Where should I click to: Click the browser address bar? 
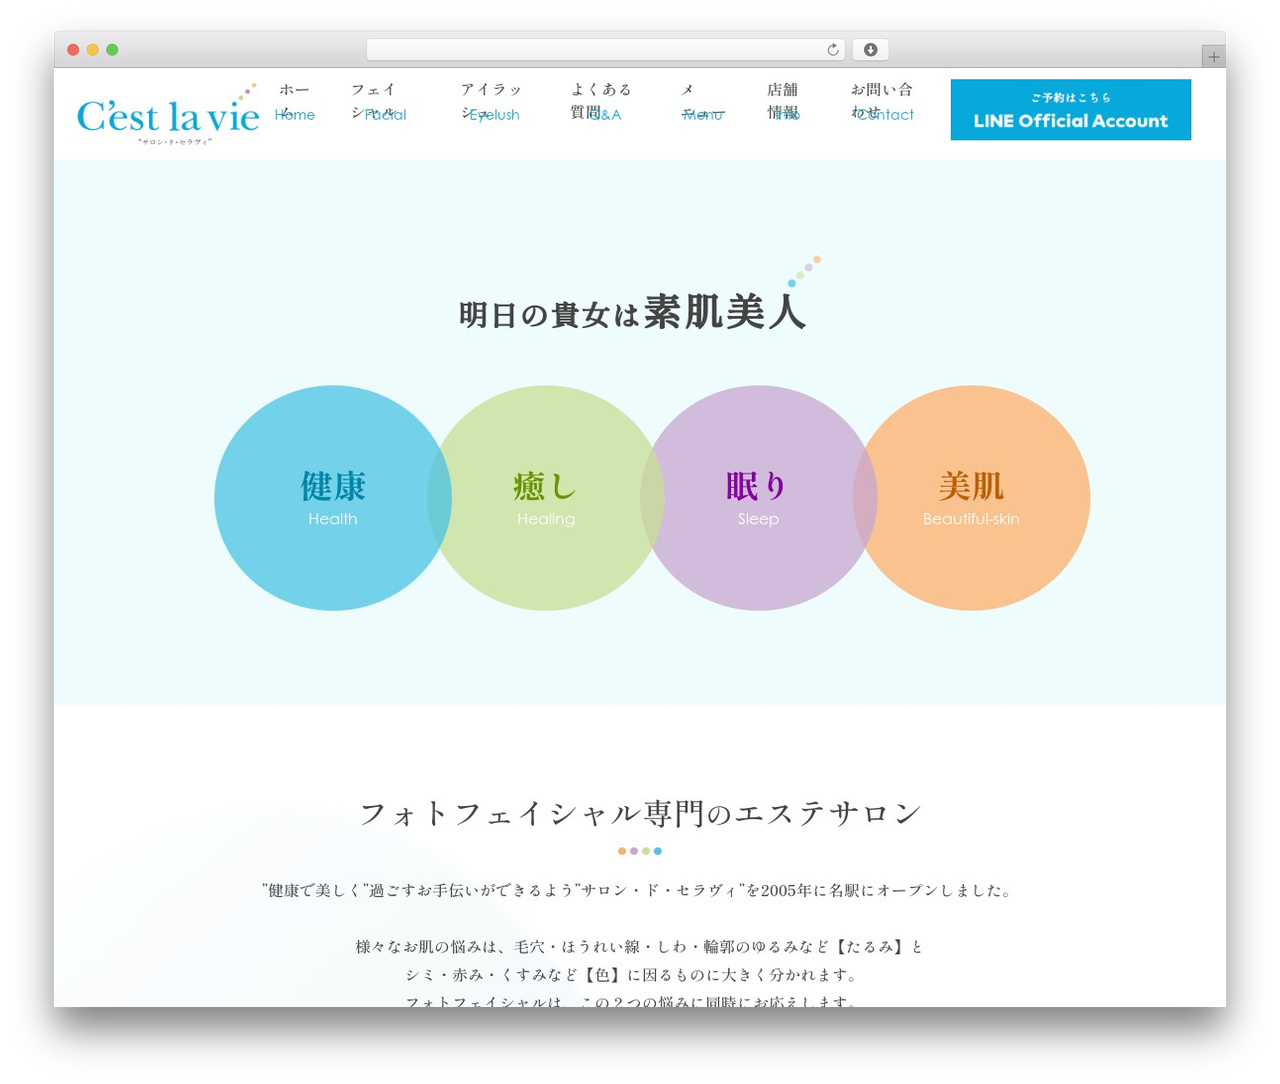pos(605,50)
